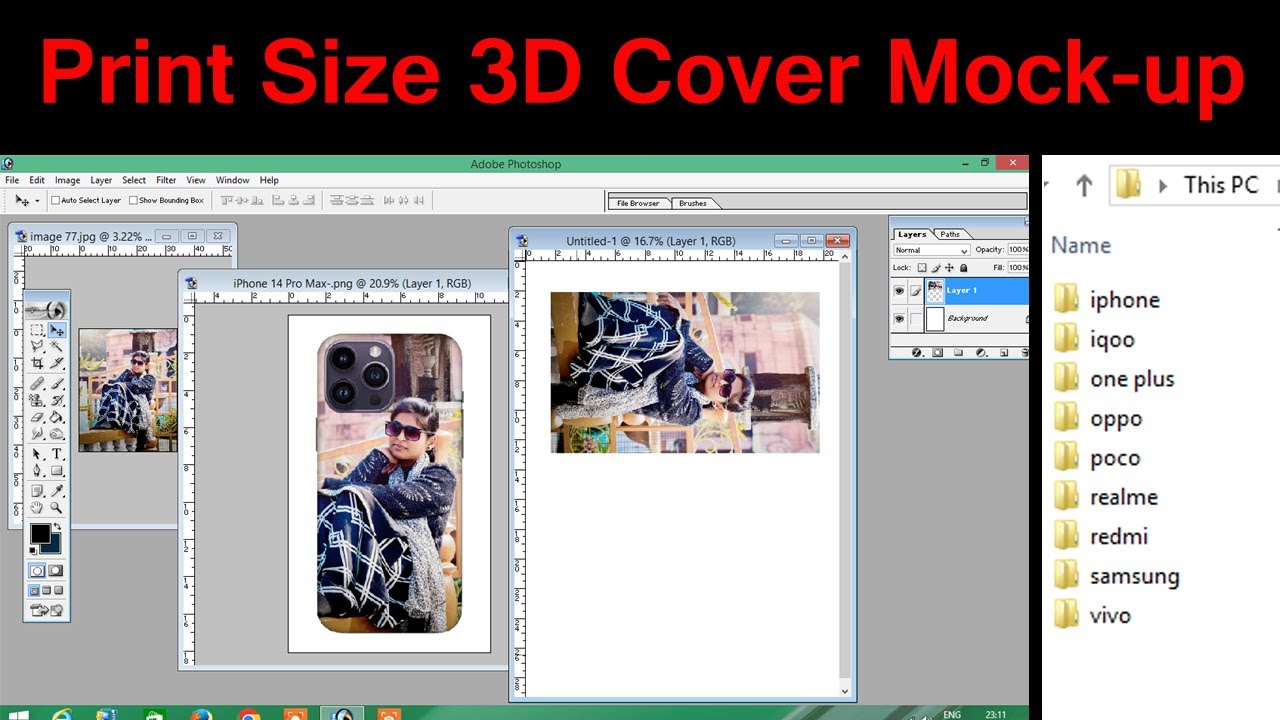Image resolution: width=1280 pixels, height=720 pixels.
Task: Open the Brushes tab
Action: [x=693, y=203]
